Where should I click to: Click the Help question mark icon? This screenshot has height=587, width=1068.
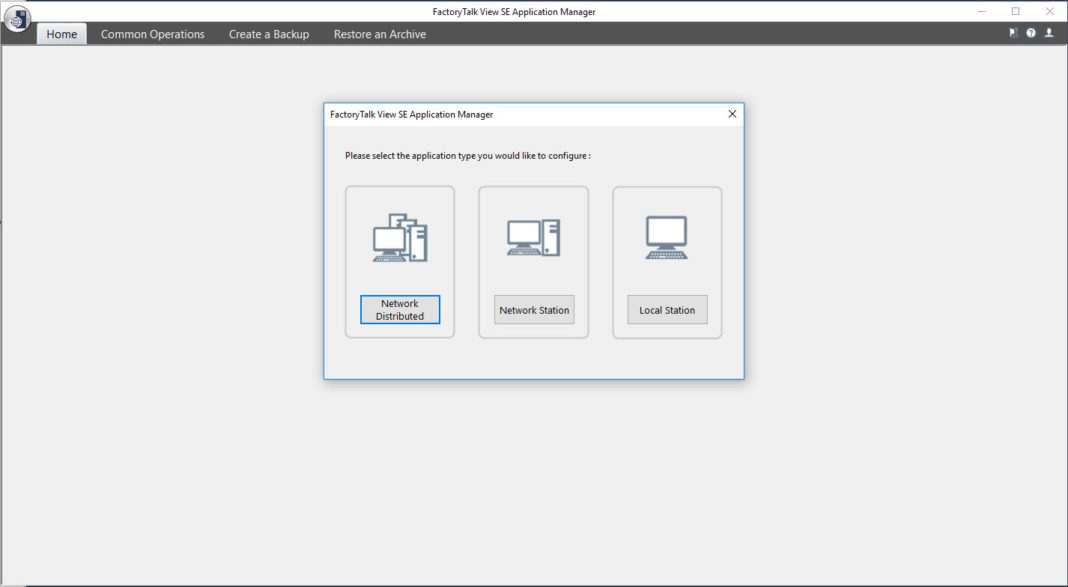click(x=1030, y=33)
